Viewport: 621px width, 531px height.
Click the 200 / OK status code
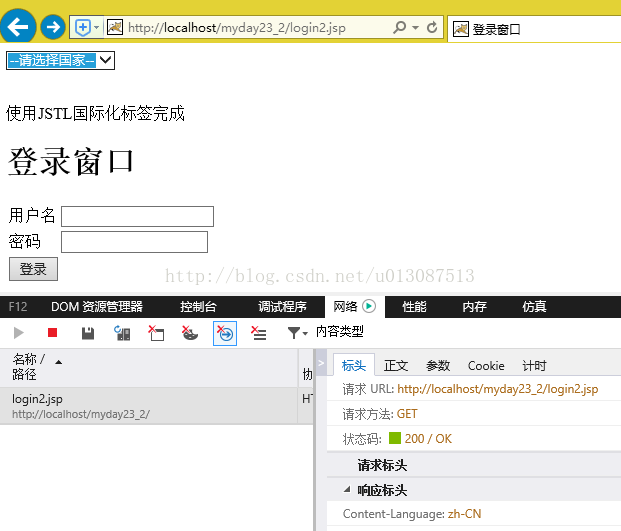[428, 439]
